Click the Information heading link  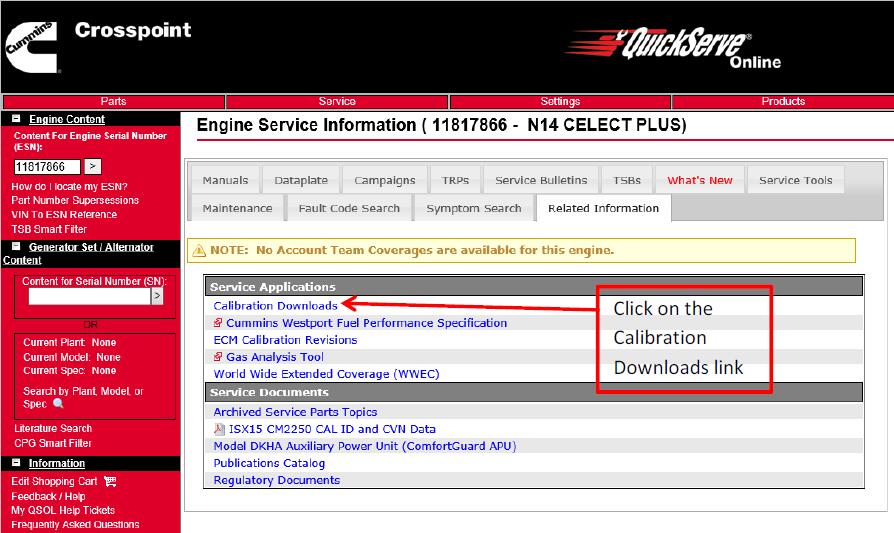tap(56, 463)
